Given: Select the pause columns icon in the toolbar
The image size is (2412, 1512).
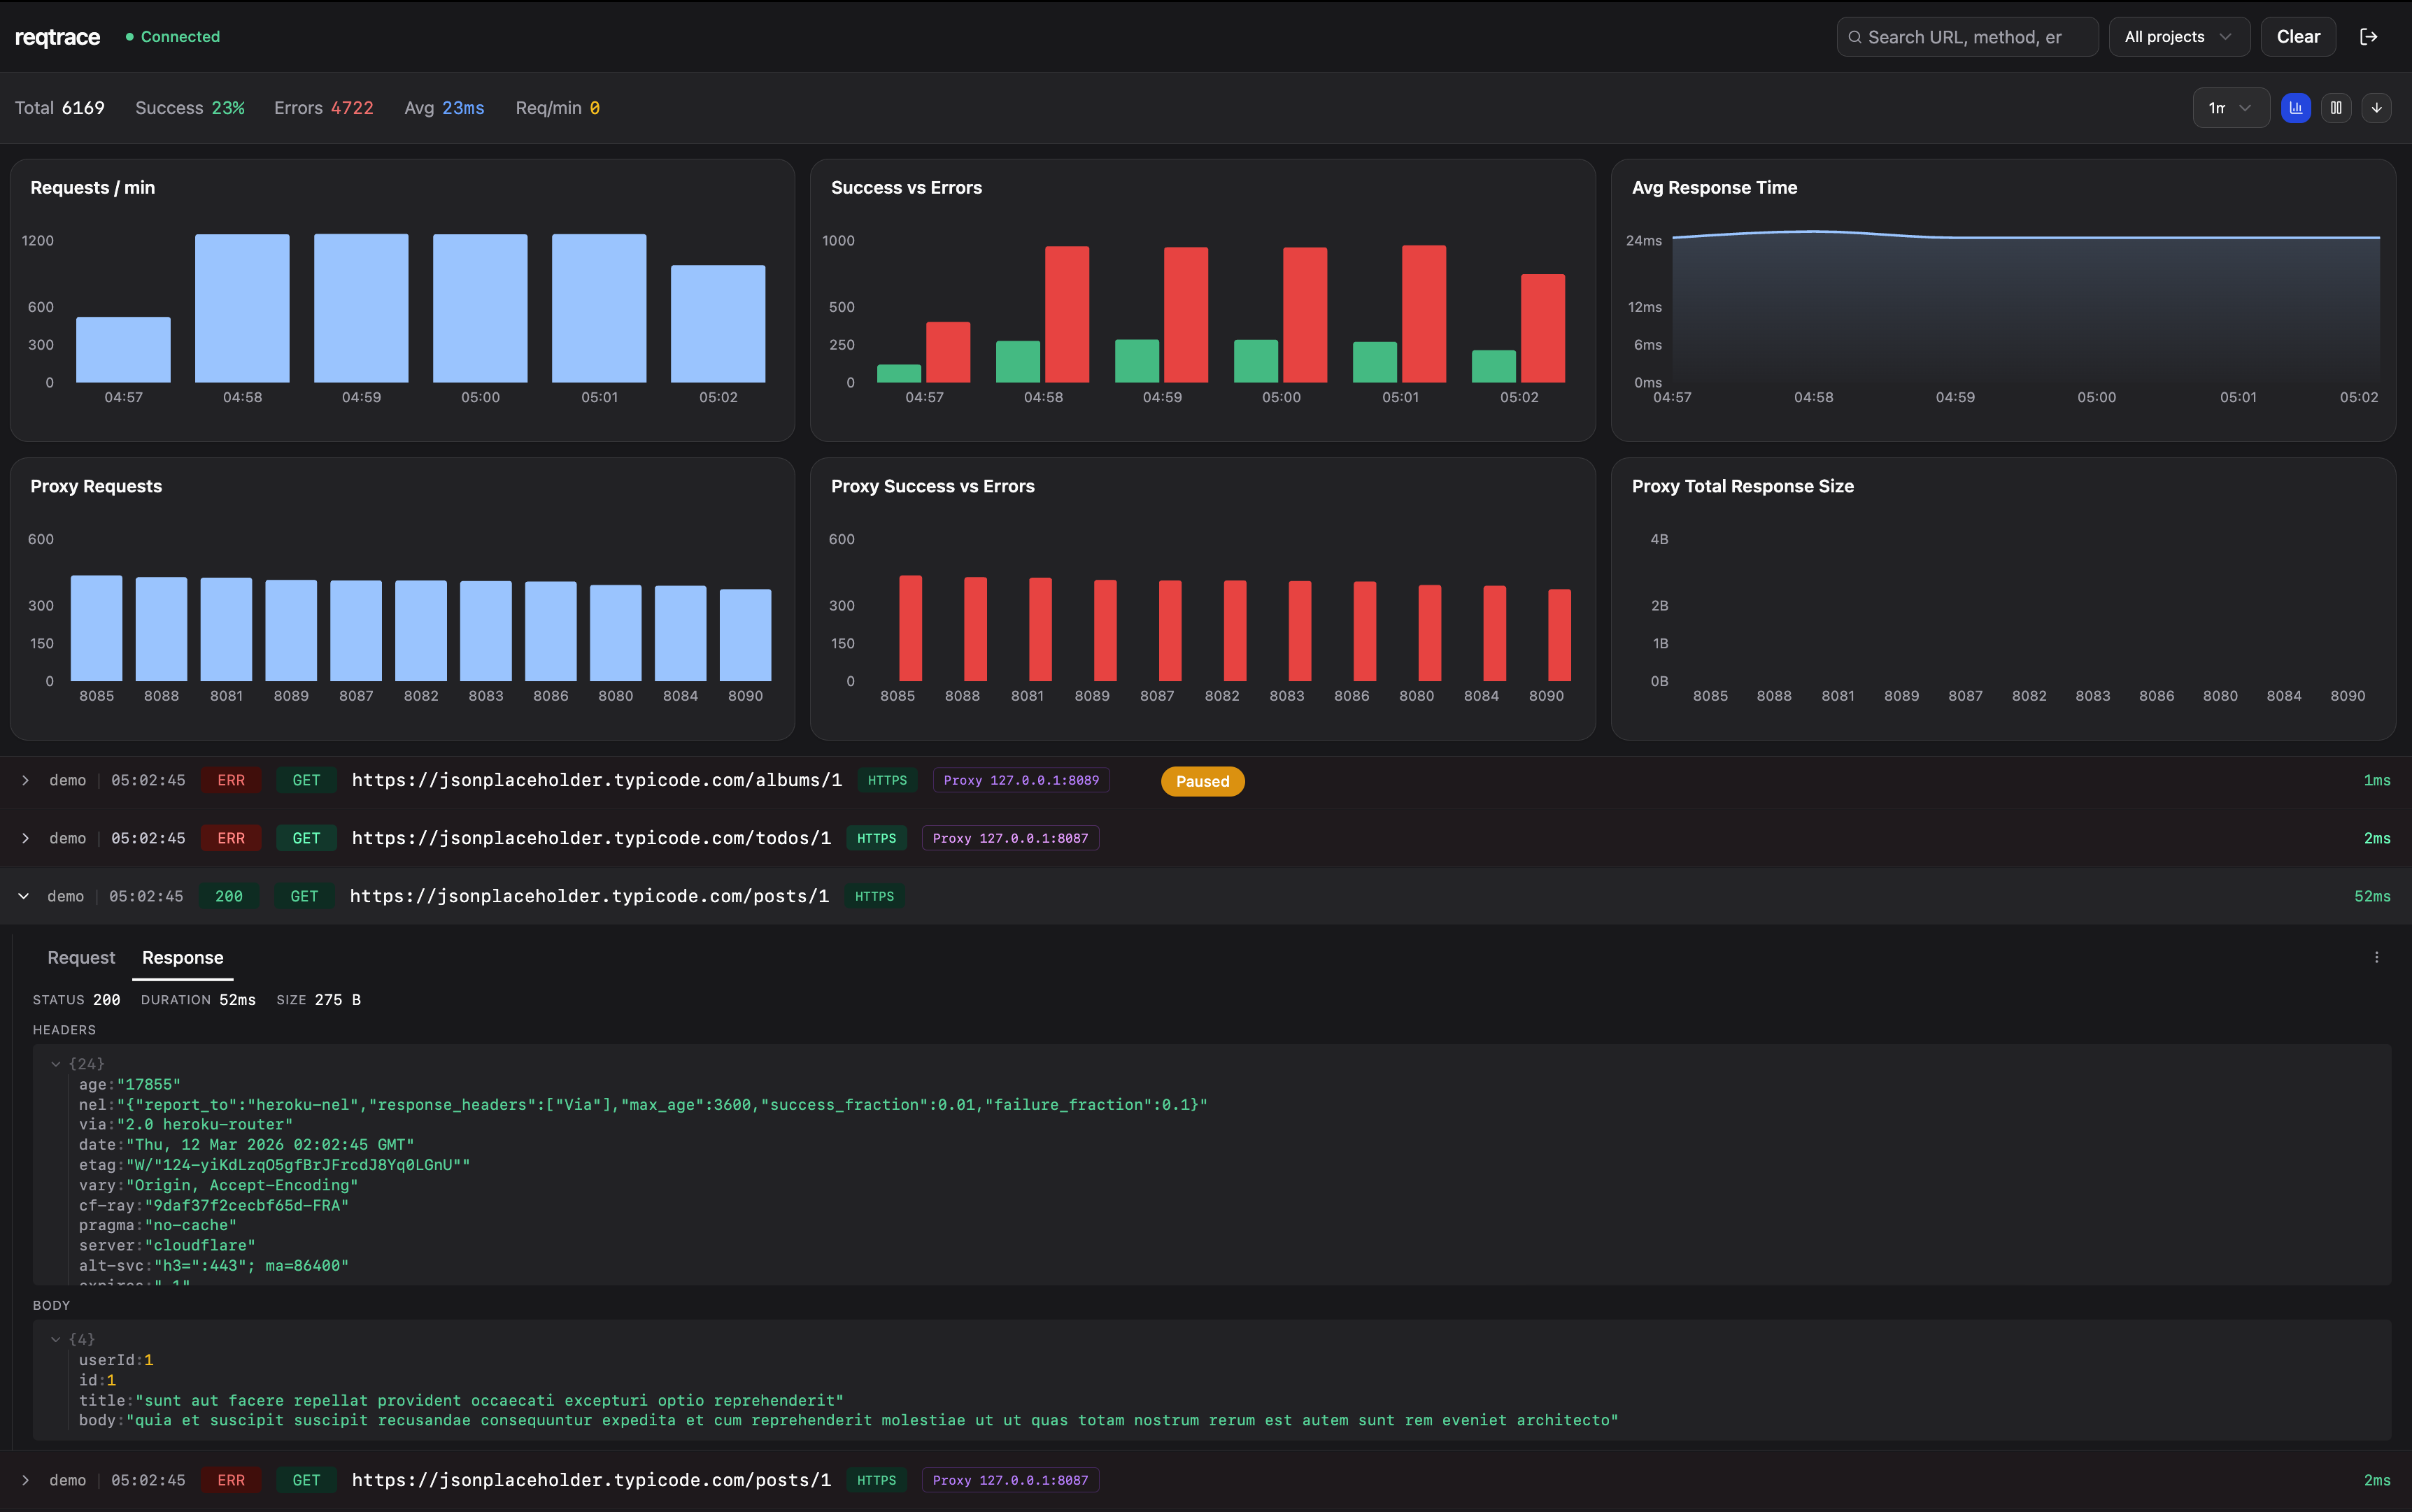Looking at the screenshot, I should (2336, 107).
